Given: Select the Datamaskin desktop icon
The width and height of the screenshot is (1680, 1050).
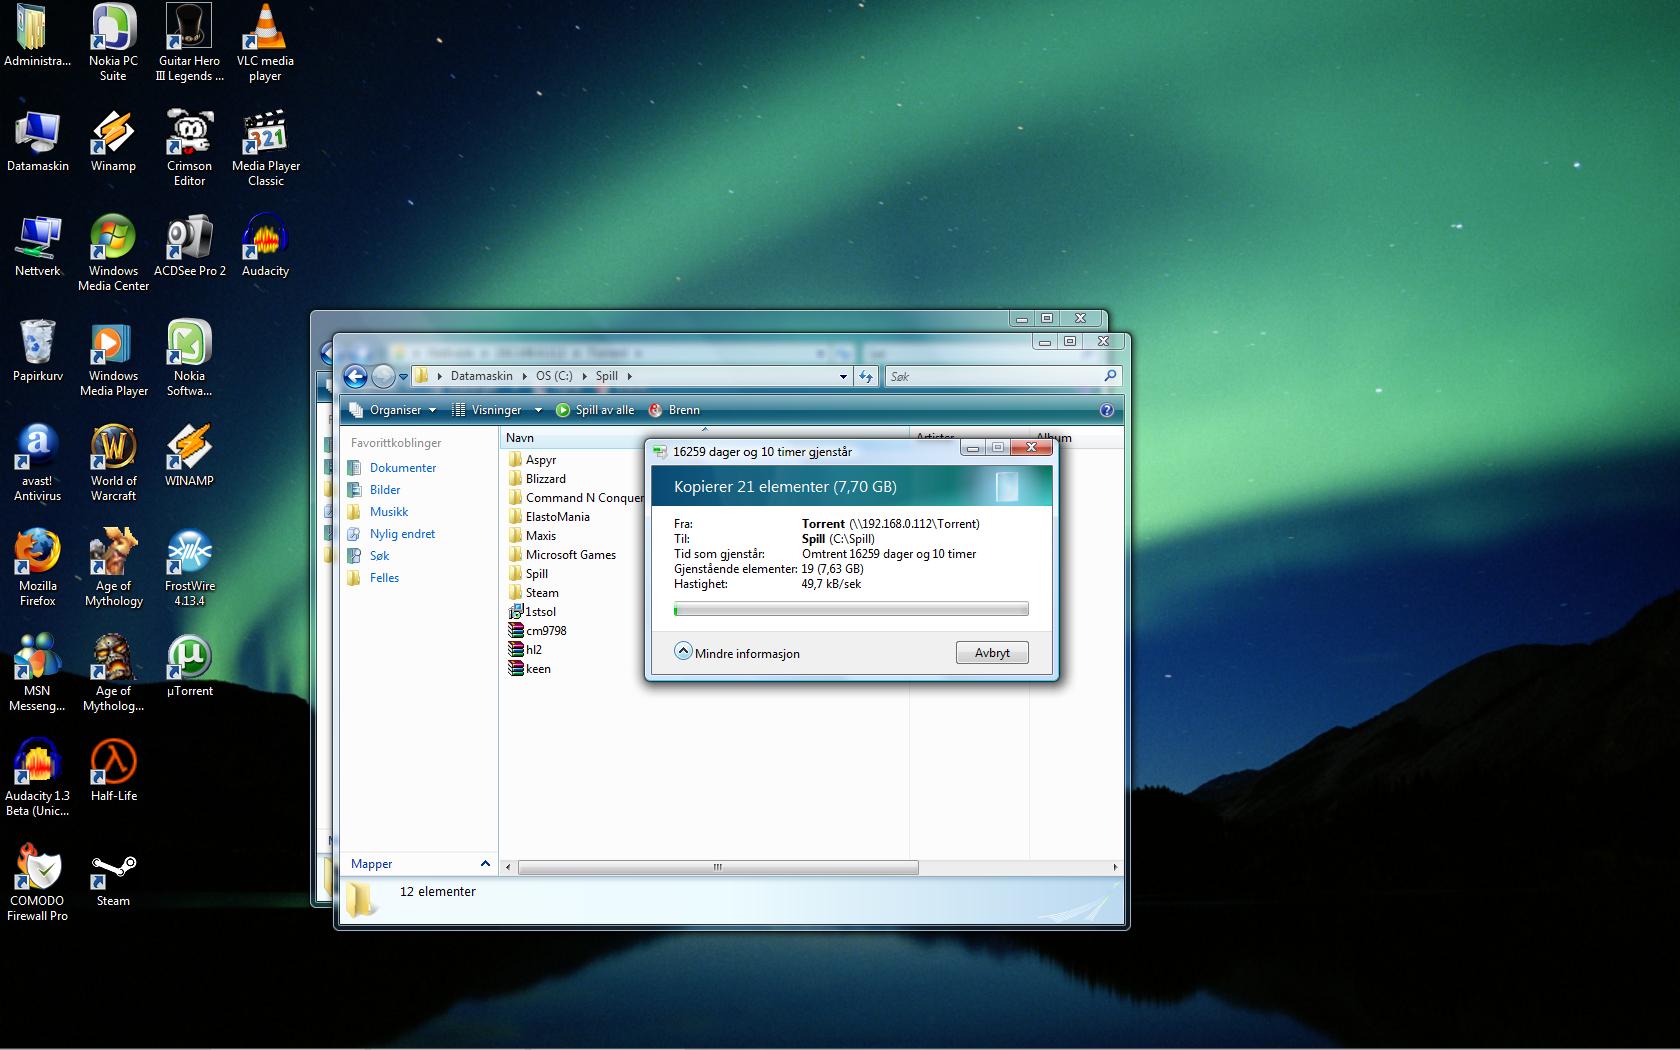Looking at the screenshot, I should tap(38, 141).
